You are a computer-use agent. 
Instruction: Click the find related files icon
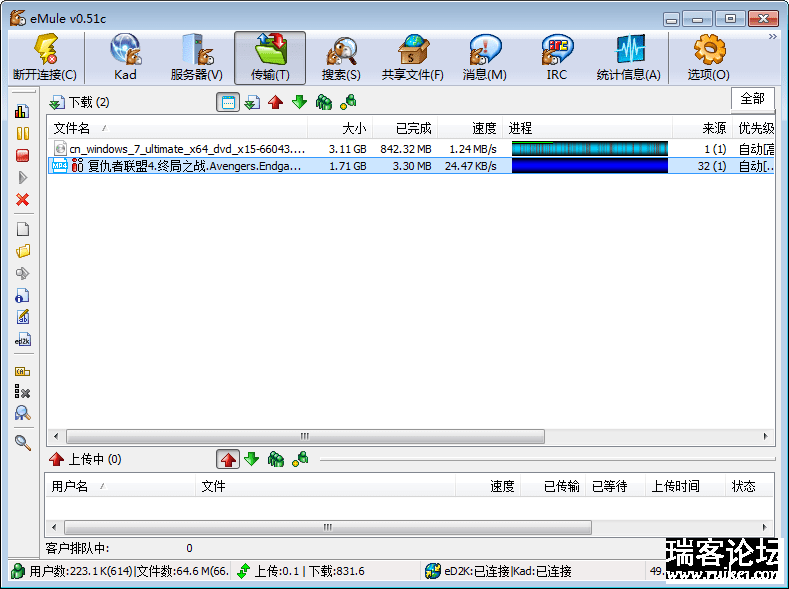coord(23,413)
